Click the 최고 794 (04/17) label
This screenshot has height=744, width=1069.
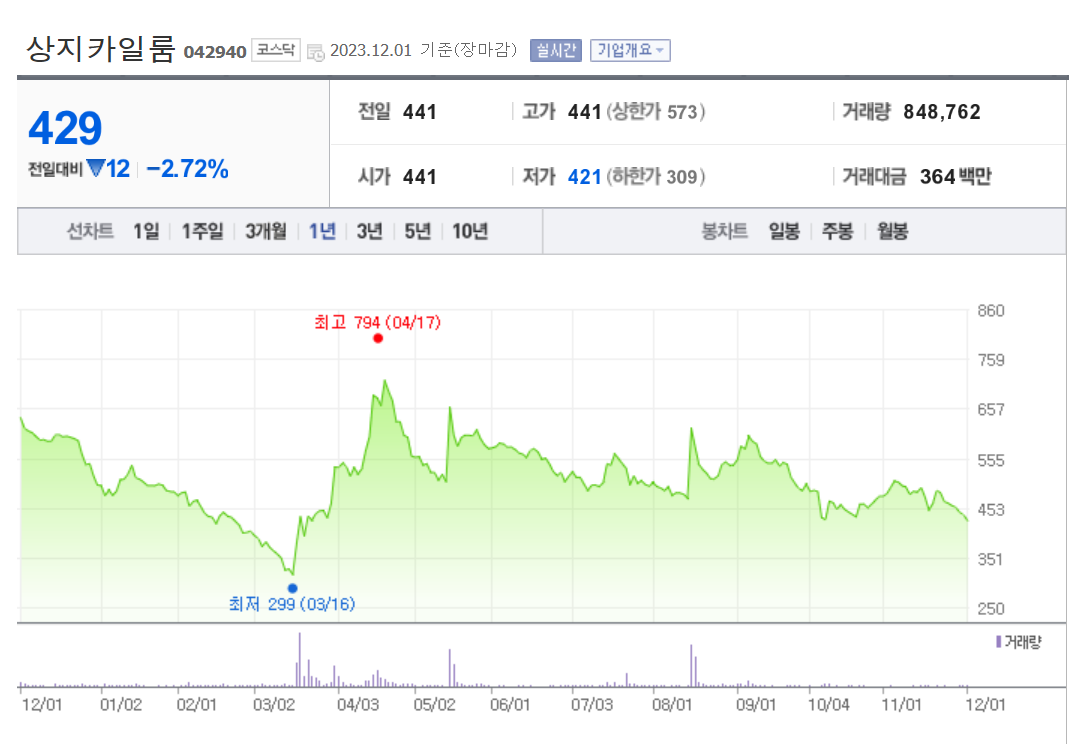[x=378, y=322]
